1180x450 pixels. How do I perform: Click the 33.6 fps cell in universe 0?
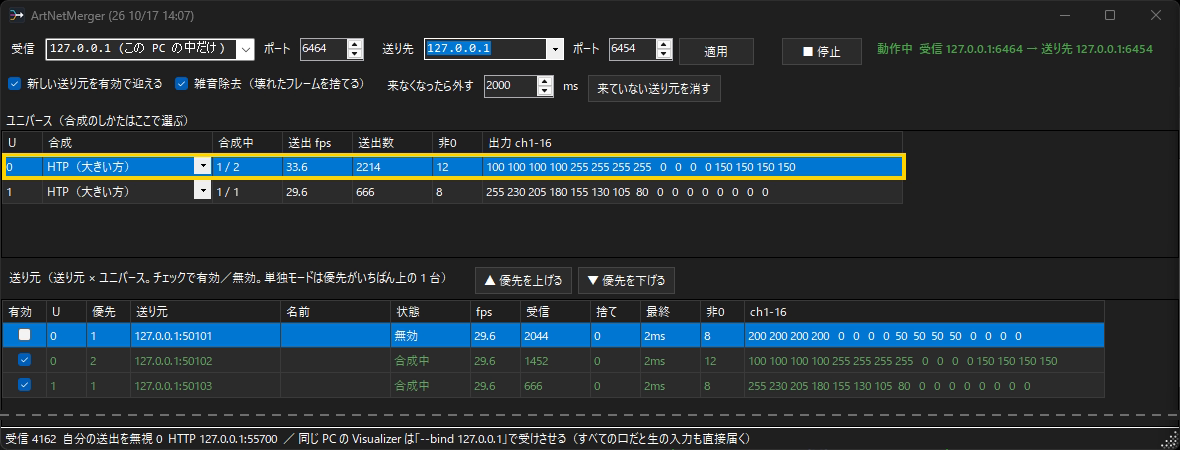[x=316, y=167]
